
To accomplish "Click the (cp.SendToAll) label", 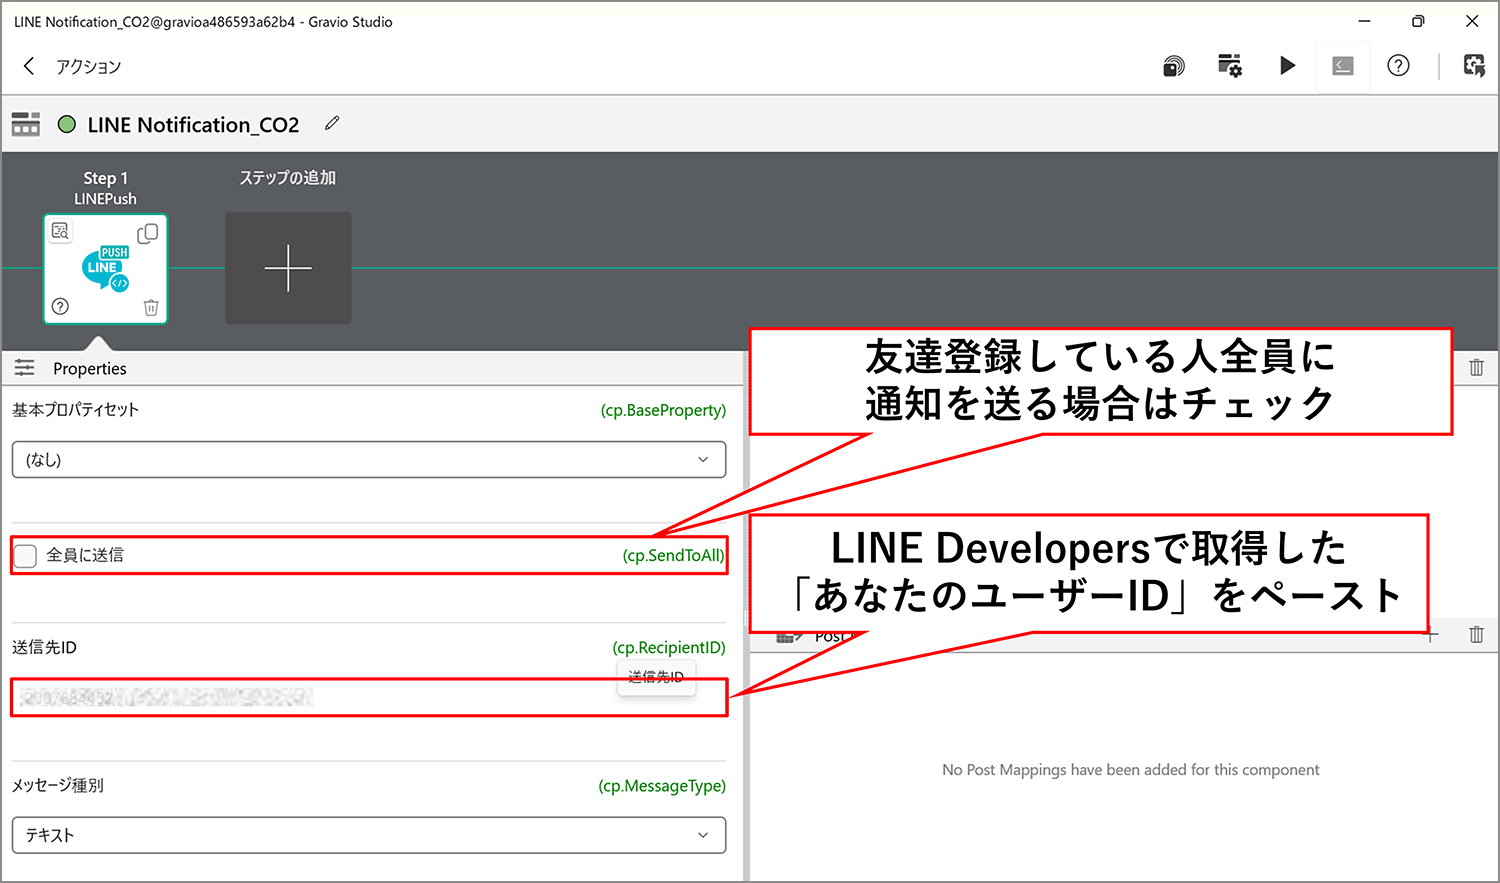I will (673, 555).
